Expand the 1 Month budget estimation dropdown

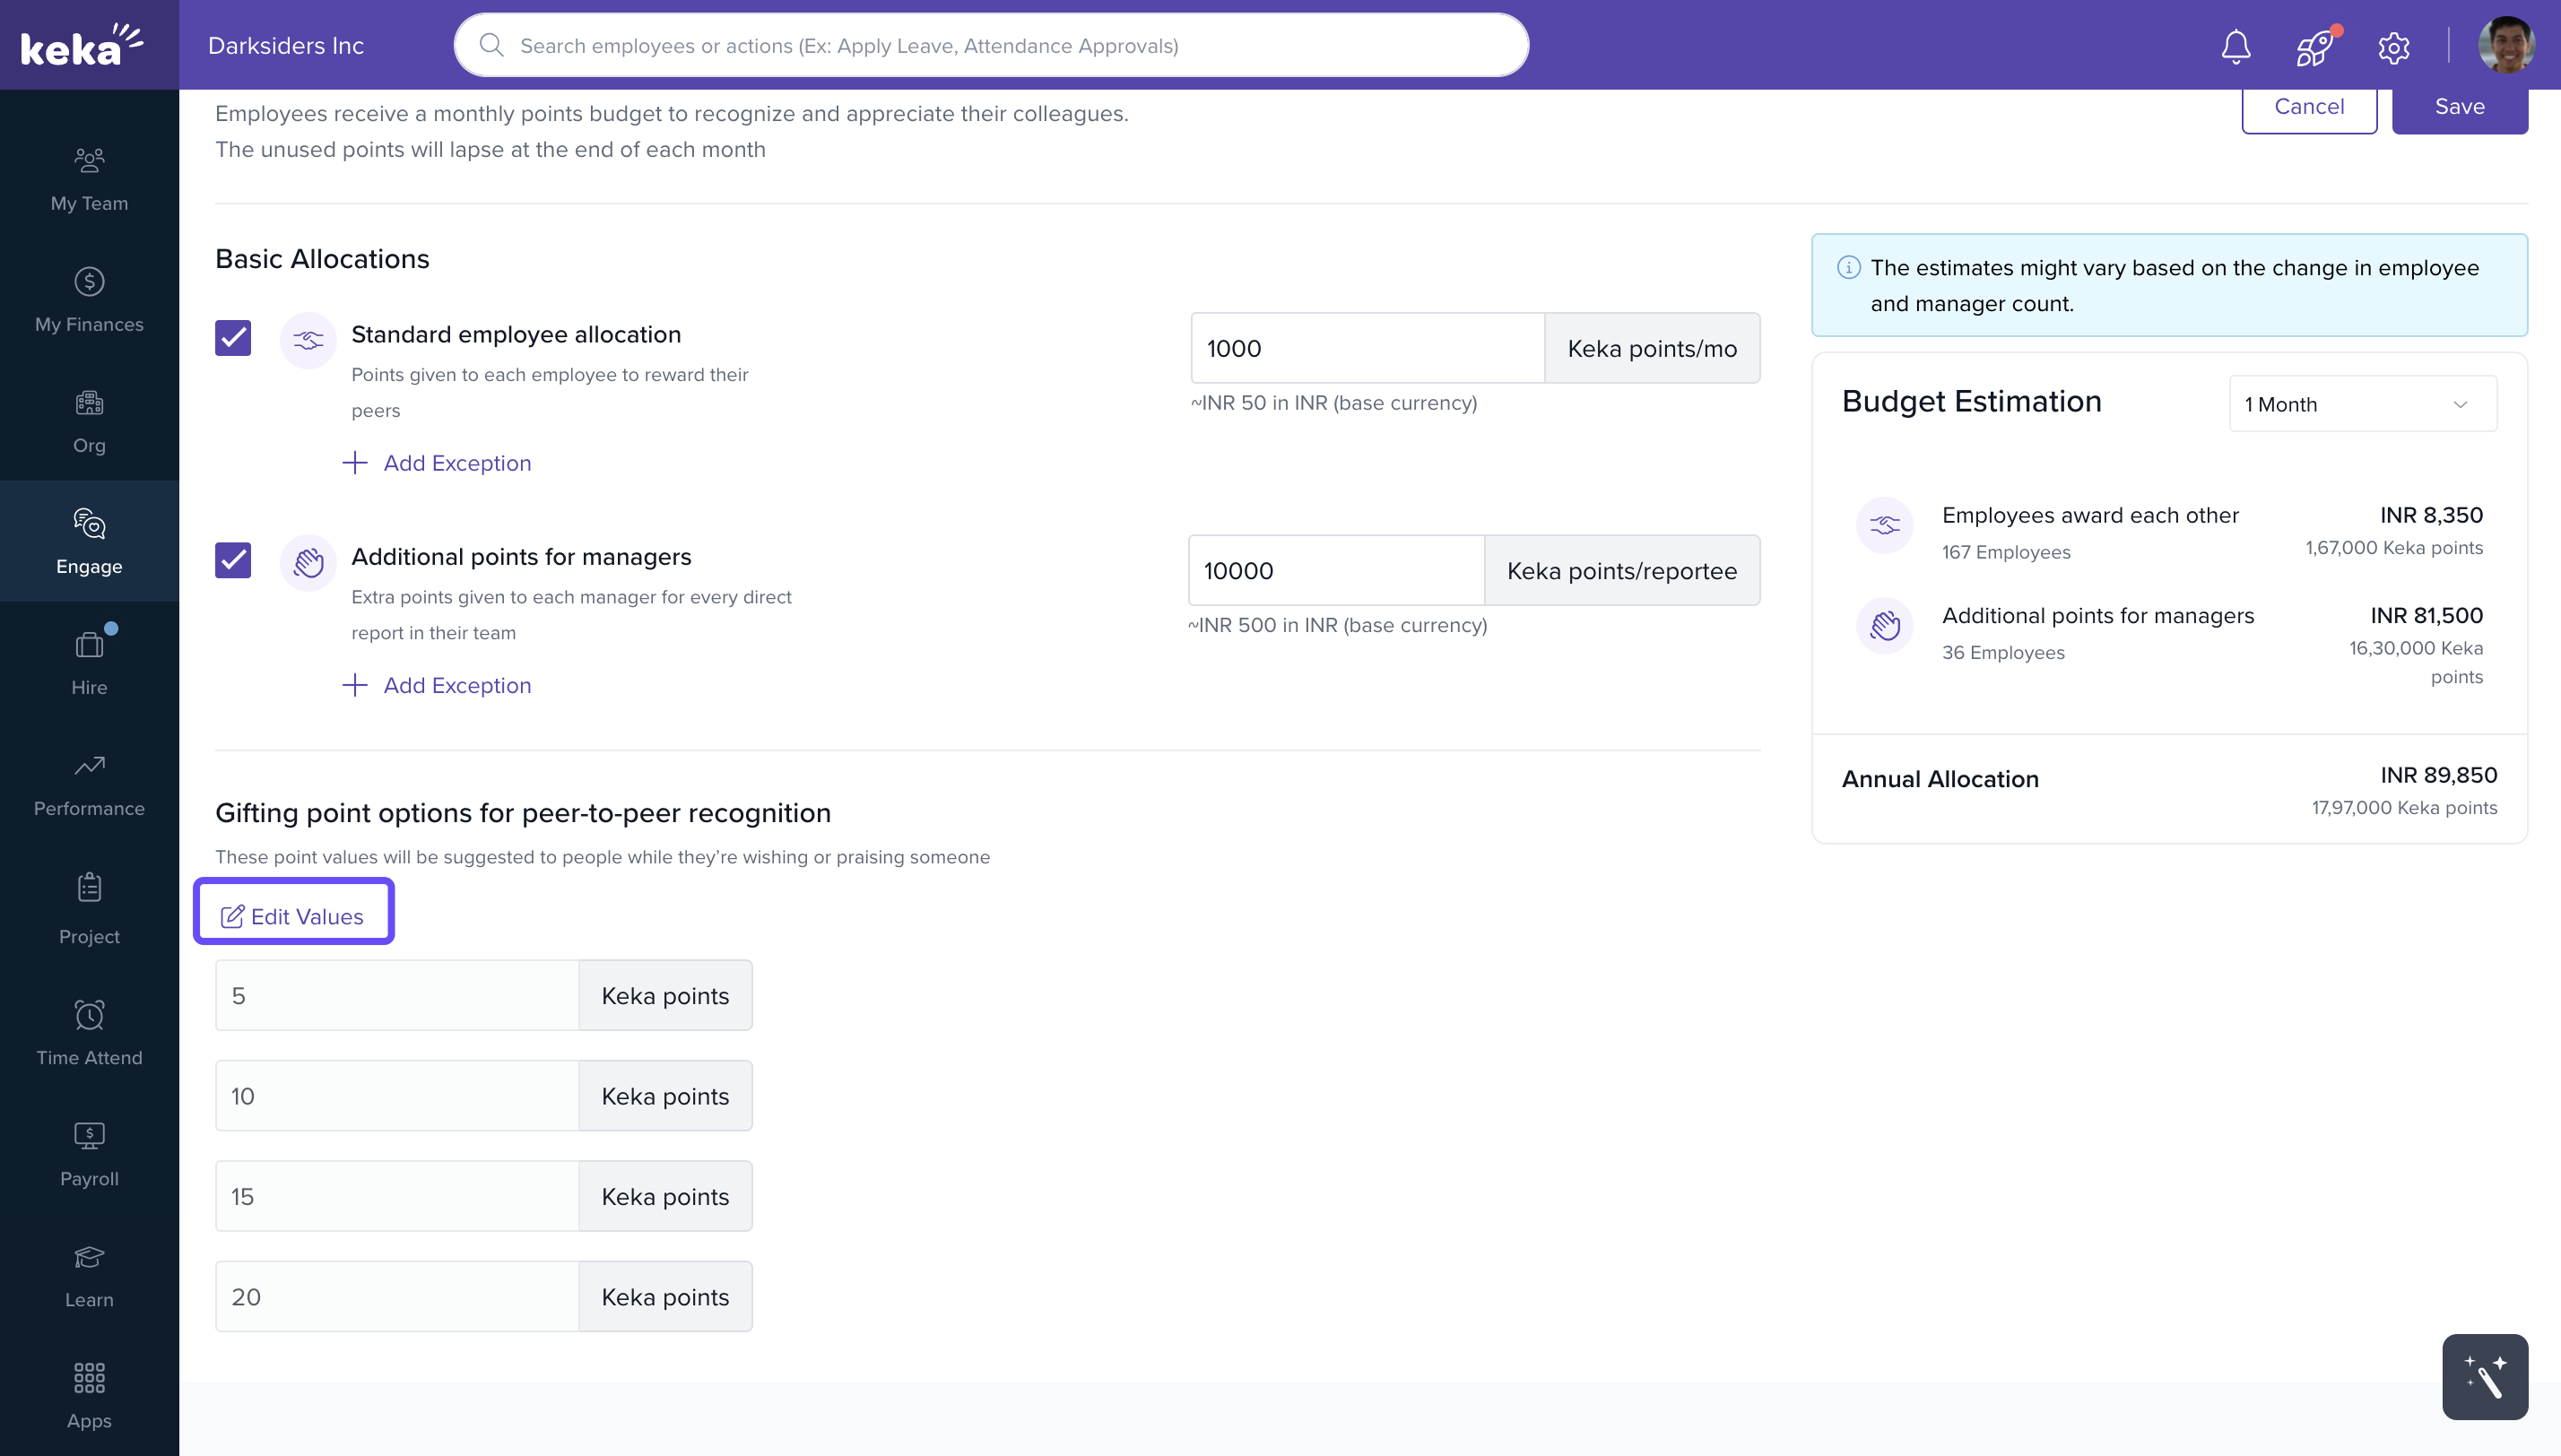2362,404
